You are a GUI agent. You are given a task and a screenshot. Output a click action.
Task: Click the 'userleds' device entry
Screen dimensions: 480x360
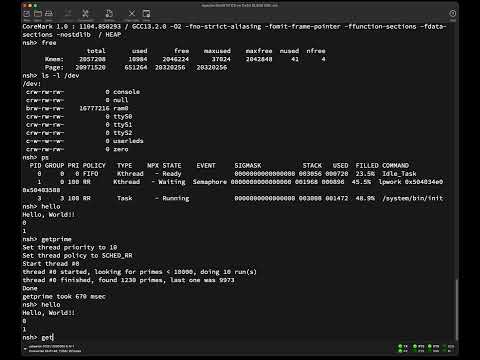[x=128, y=141]
